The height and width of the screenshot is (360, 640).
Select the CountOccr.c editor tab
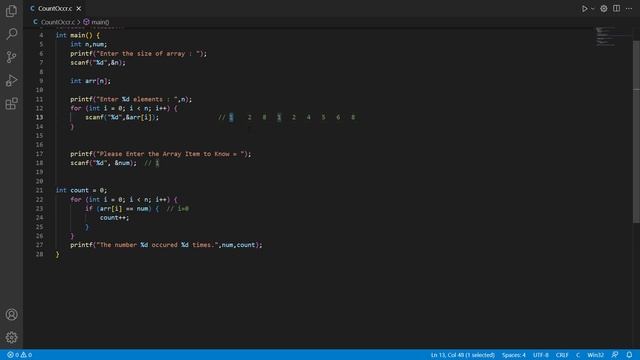(x=56, y=9)
